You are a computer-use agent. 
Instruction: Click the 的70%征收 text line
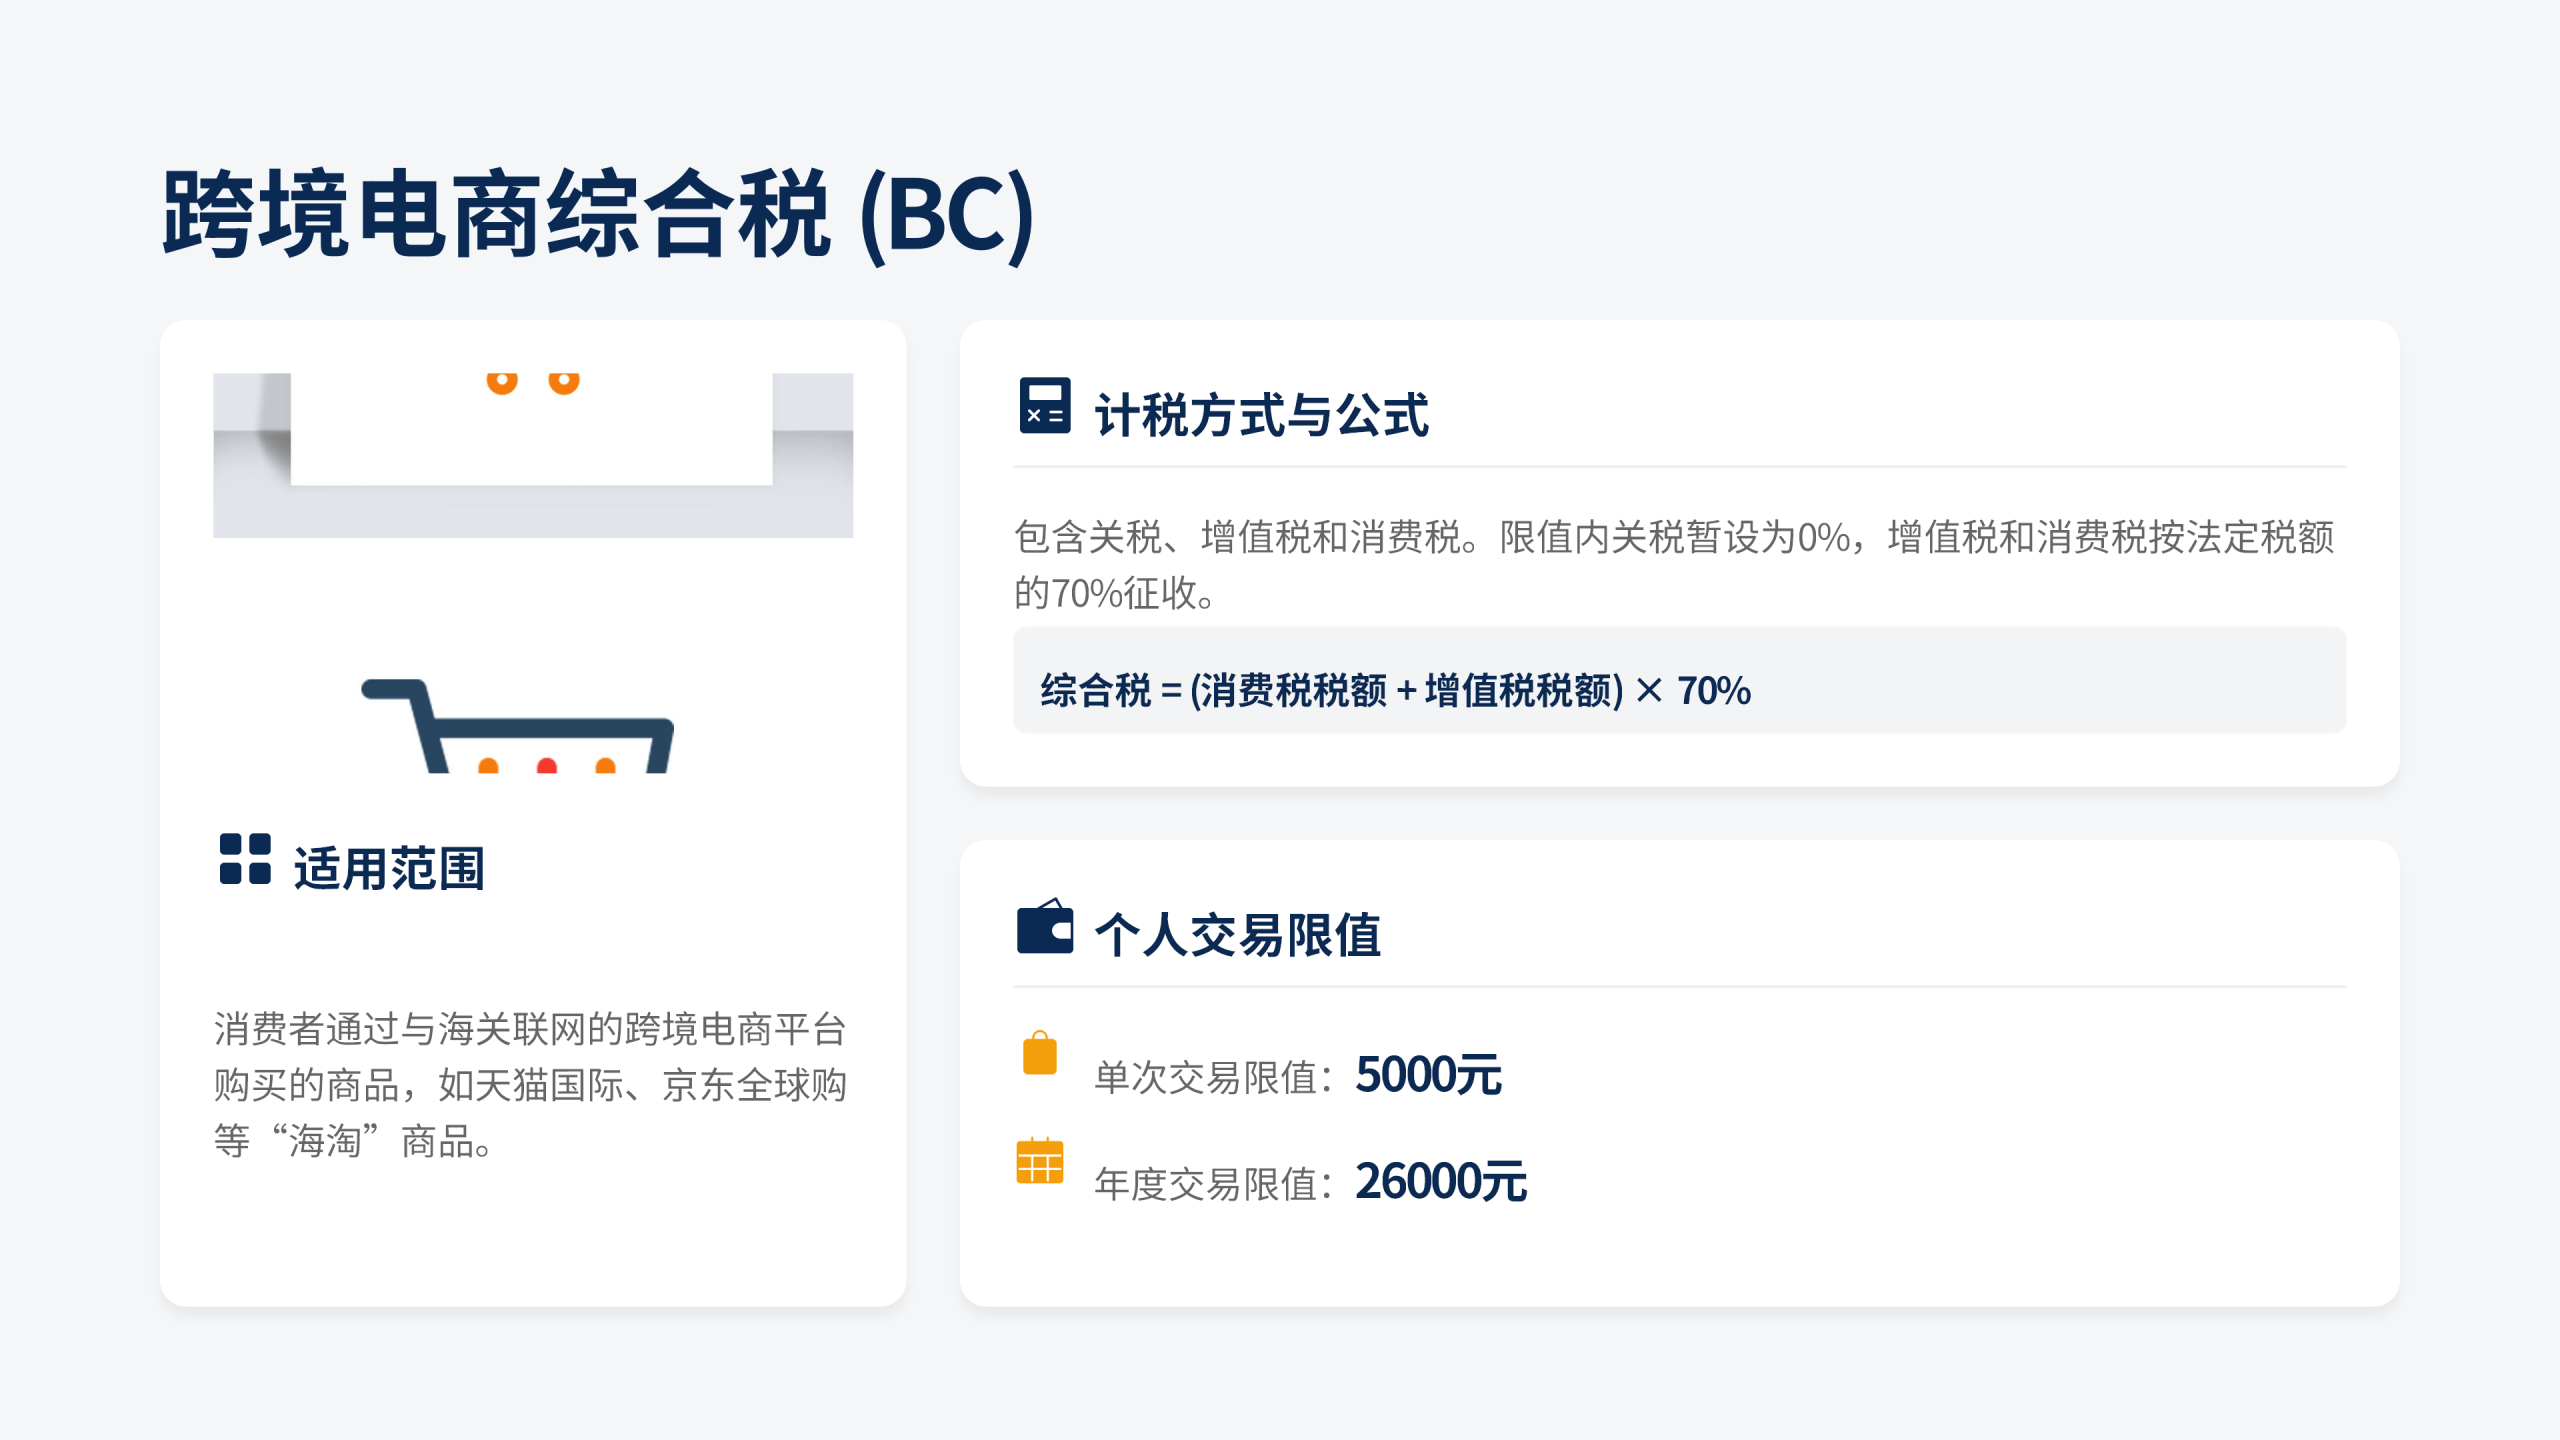(x=1115, y=594)
